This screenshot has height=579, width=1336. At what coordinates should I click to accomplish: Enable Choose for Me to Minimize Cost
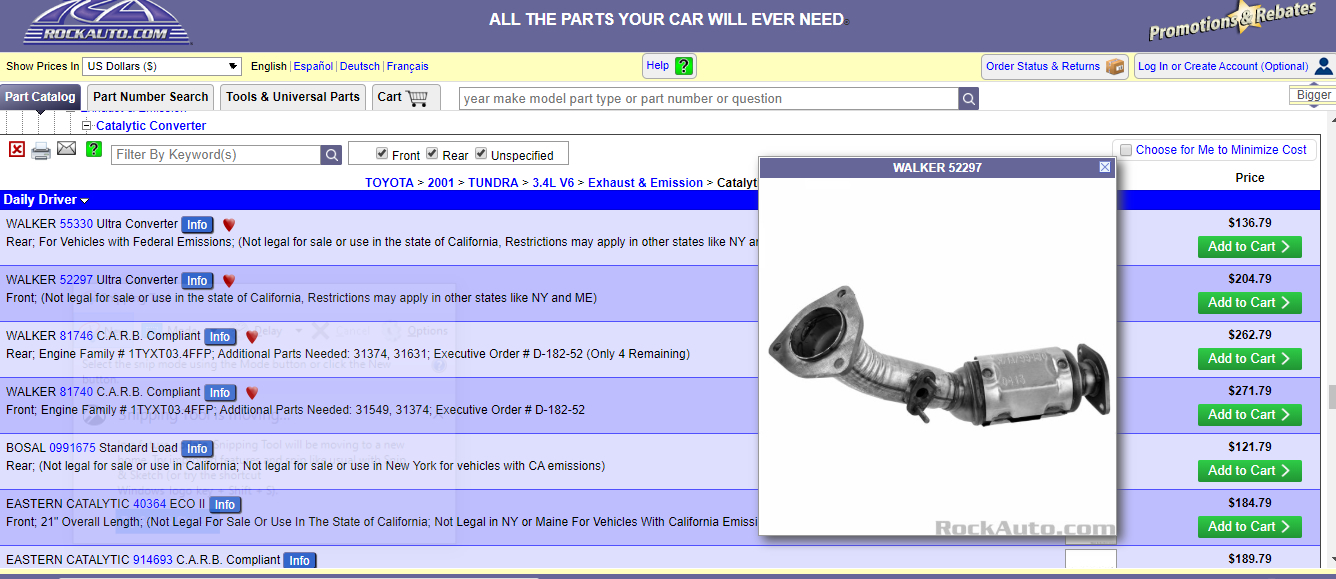tap(1127, 150)
